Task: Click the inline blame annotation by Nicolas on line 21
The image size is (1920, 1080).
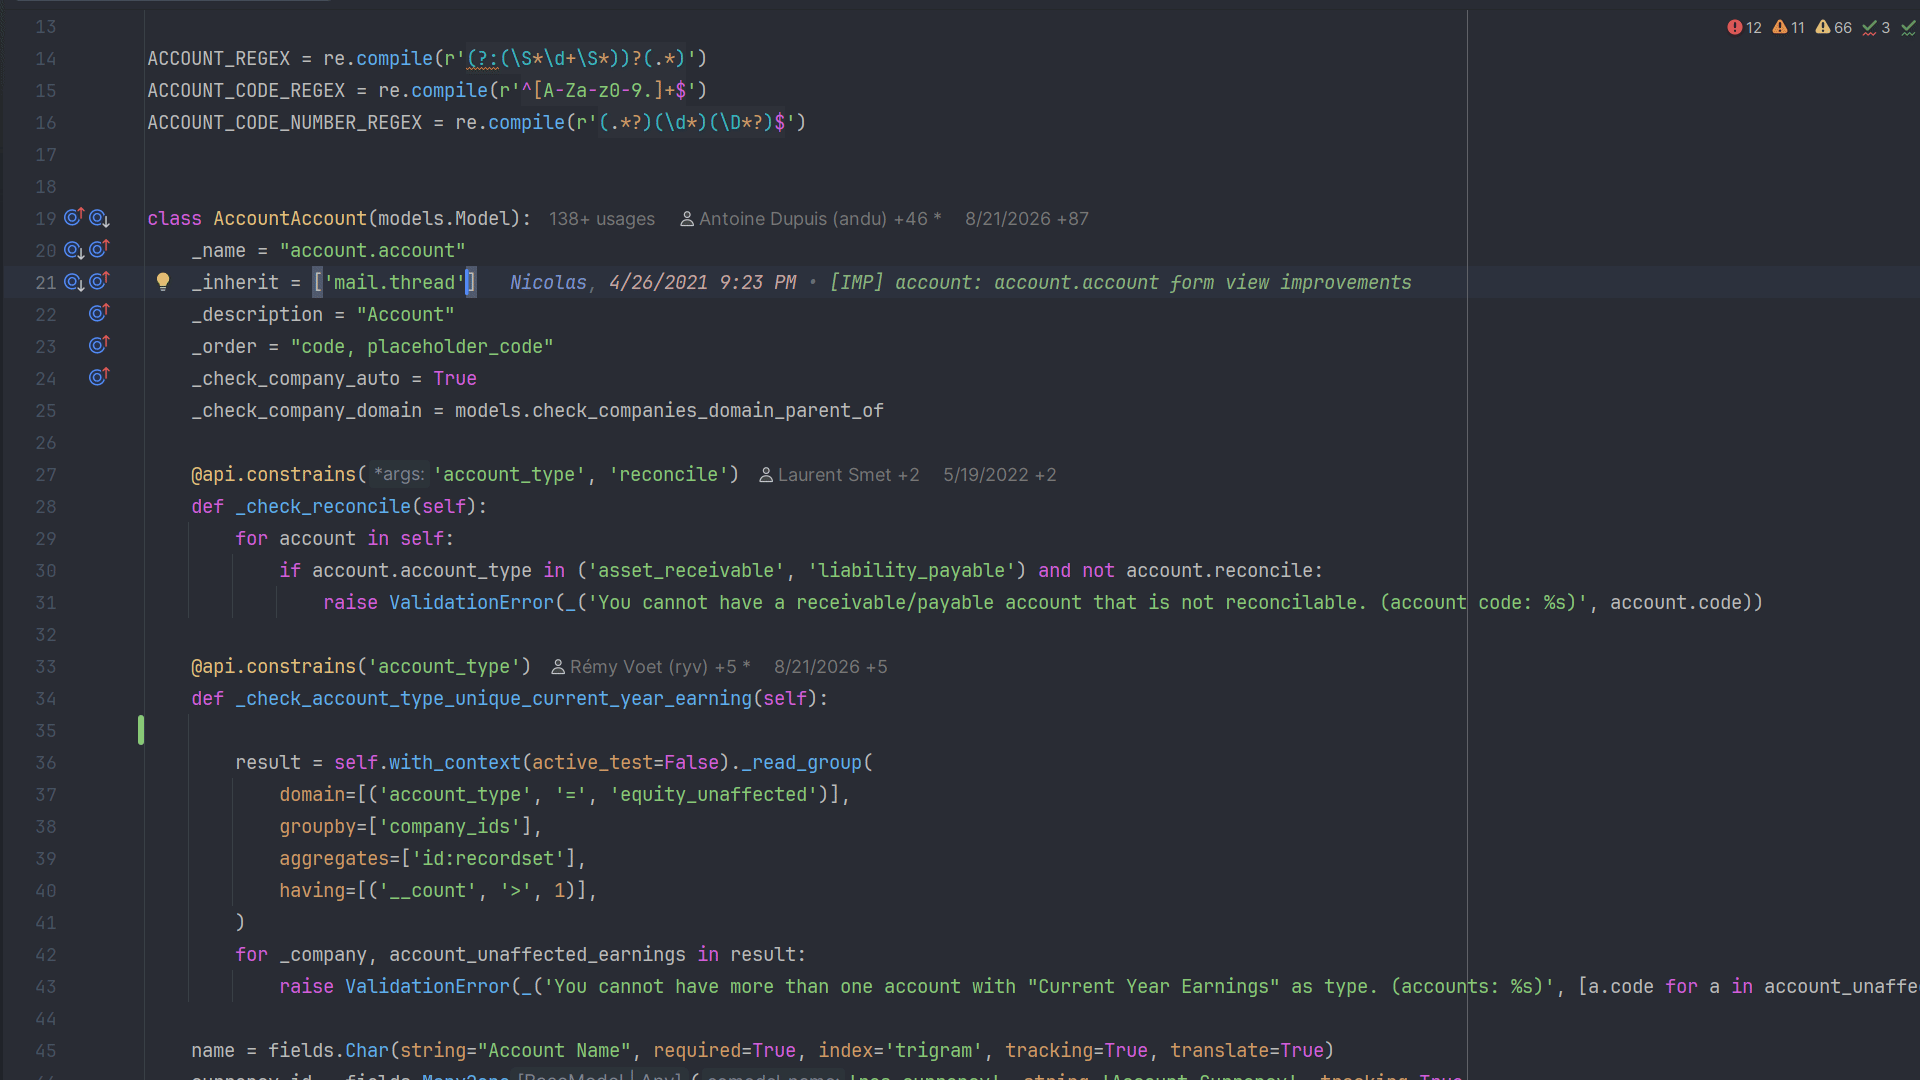Action: 961,283
